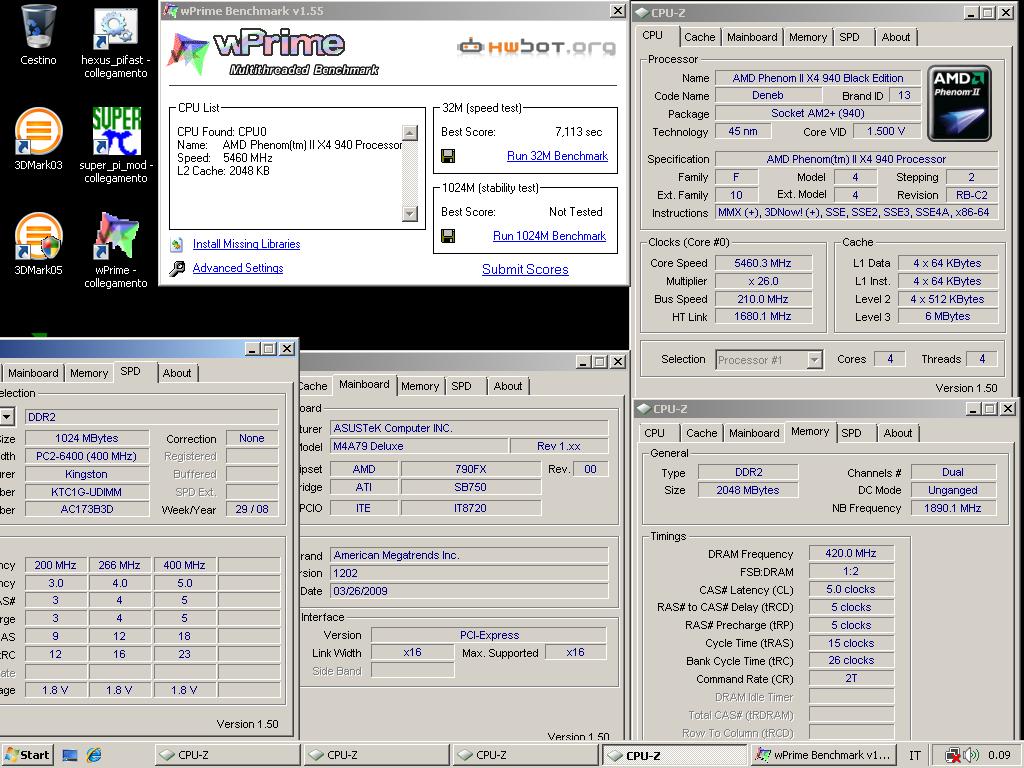Click the Socket AM2+ (940) package field
1024x768 pixels.
click(818, 113)
